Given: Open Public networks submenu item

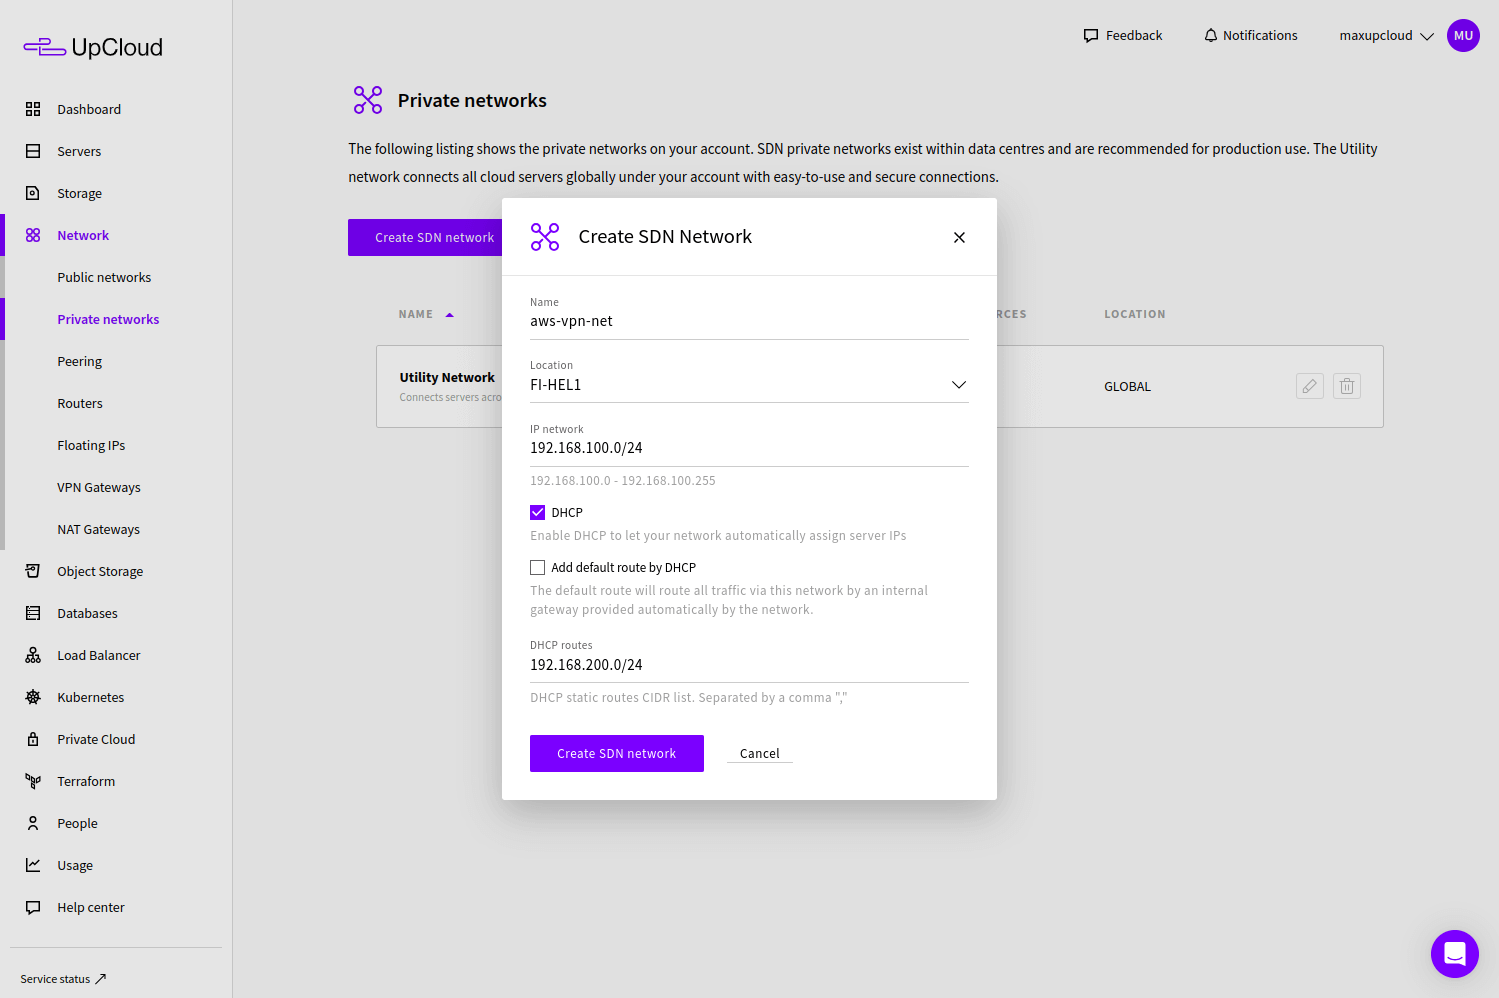Looking at the screenshot, I should coord(104,277).
